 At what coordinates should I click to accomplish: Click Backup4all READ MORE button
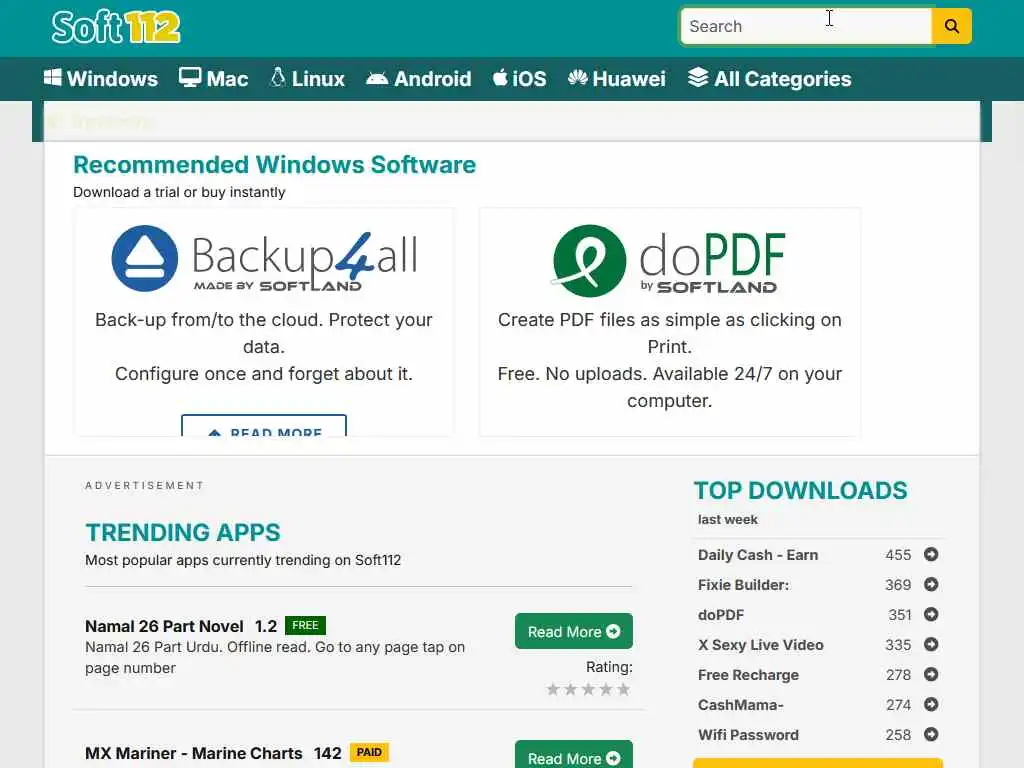(x=264, y=426)
